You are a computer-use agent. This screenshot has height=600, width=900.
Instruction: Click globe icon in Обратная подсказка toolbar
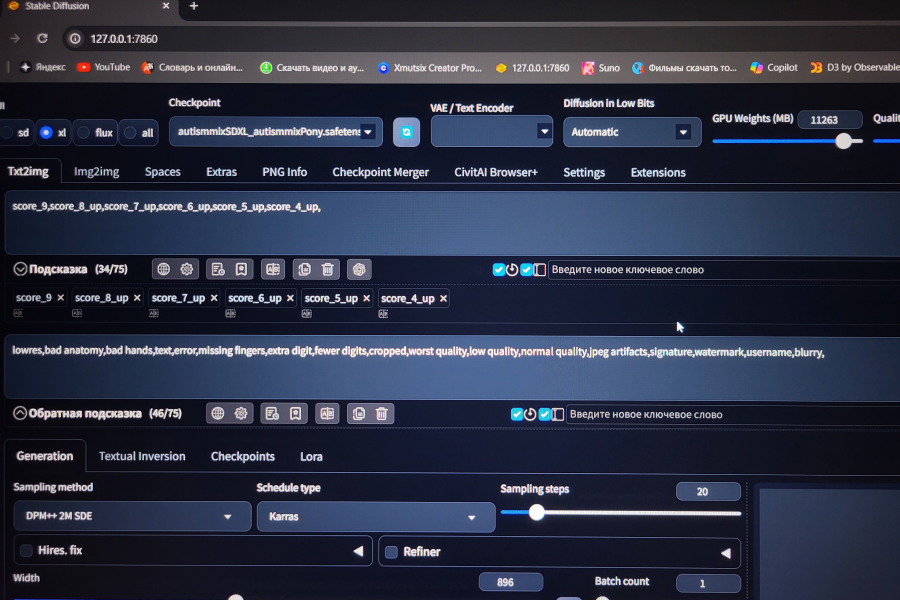click(218, 413)
